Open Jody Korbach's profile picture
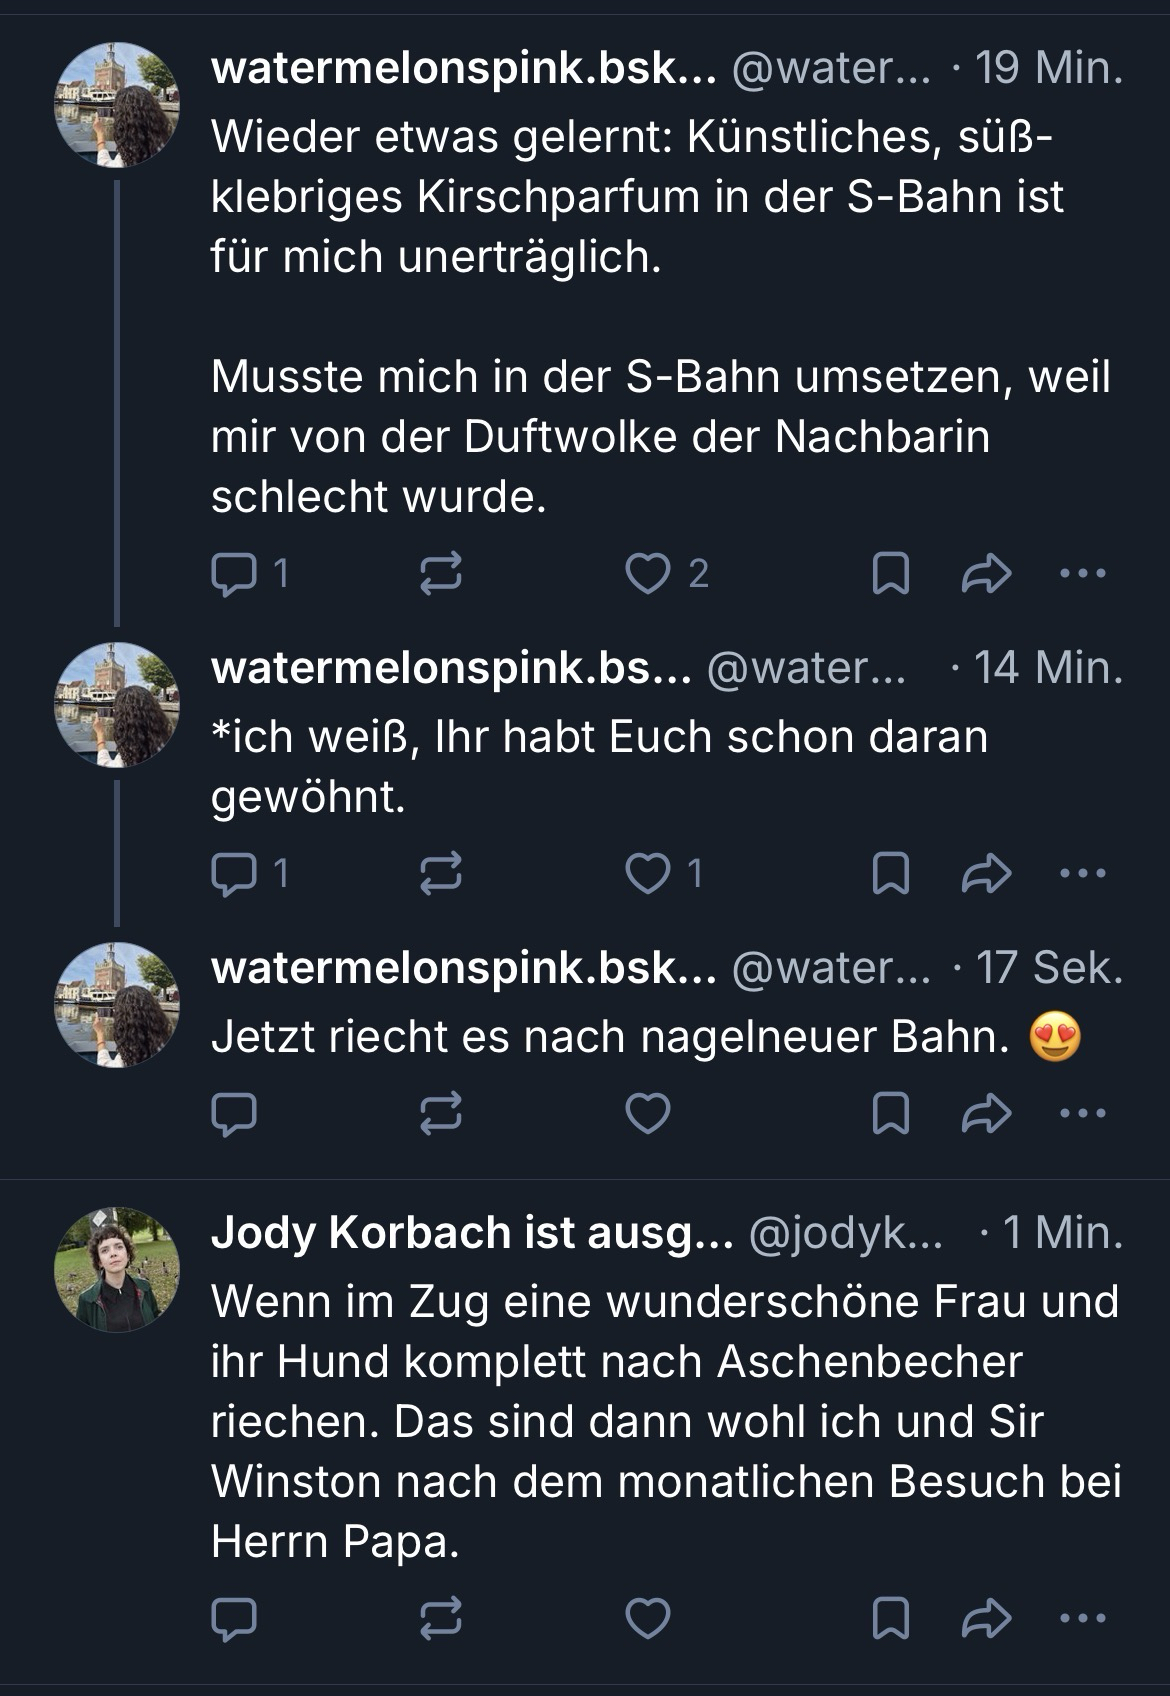 click(117, 1270)
